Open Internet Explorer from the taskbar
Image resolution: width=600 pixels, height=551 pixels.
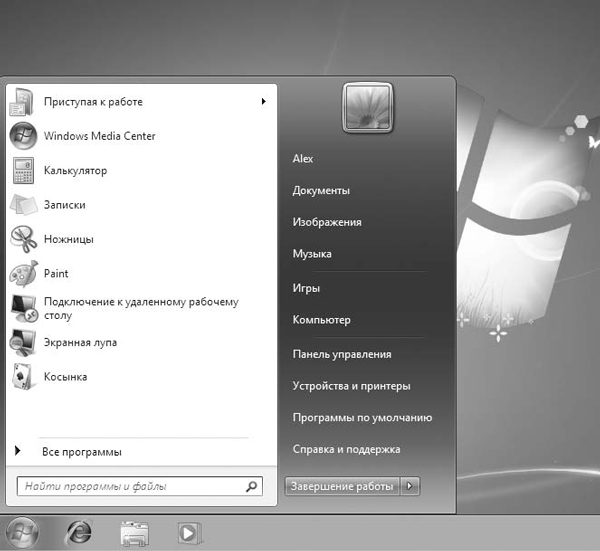click(x=79, y=533)
